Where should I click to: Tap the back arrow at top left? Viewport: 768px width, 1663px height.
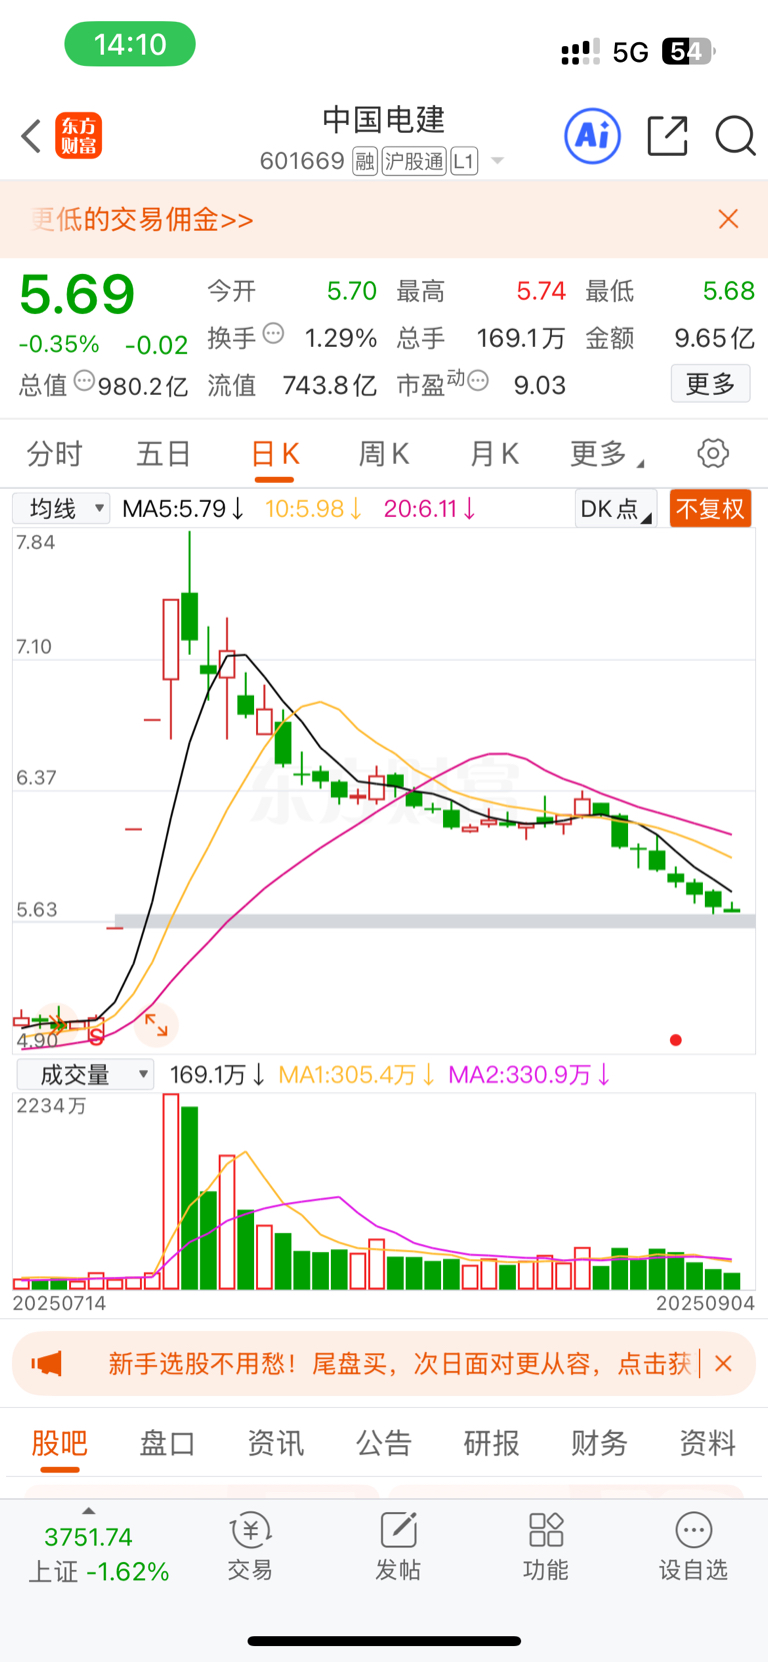[x=31, y=136]
